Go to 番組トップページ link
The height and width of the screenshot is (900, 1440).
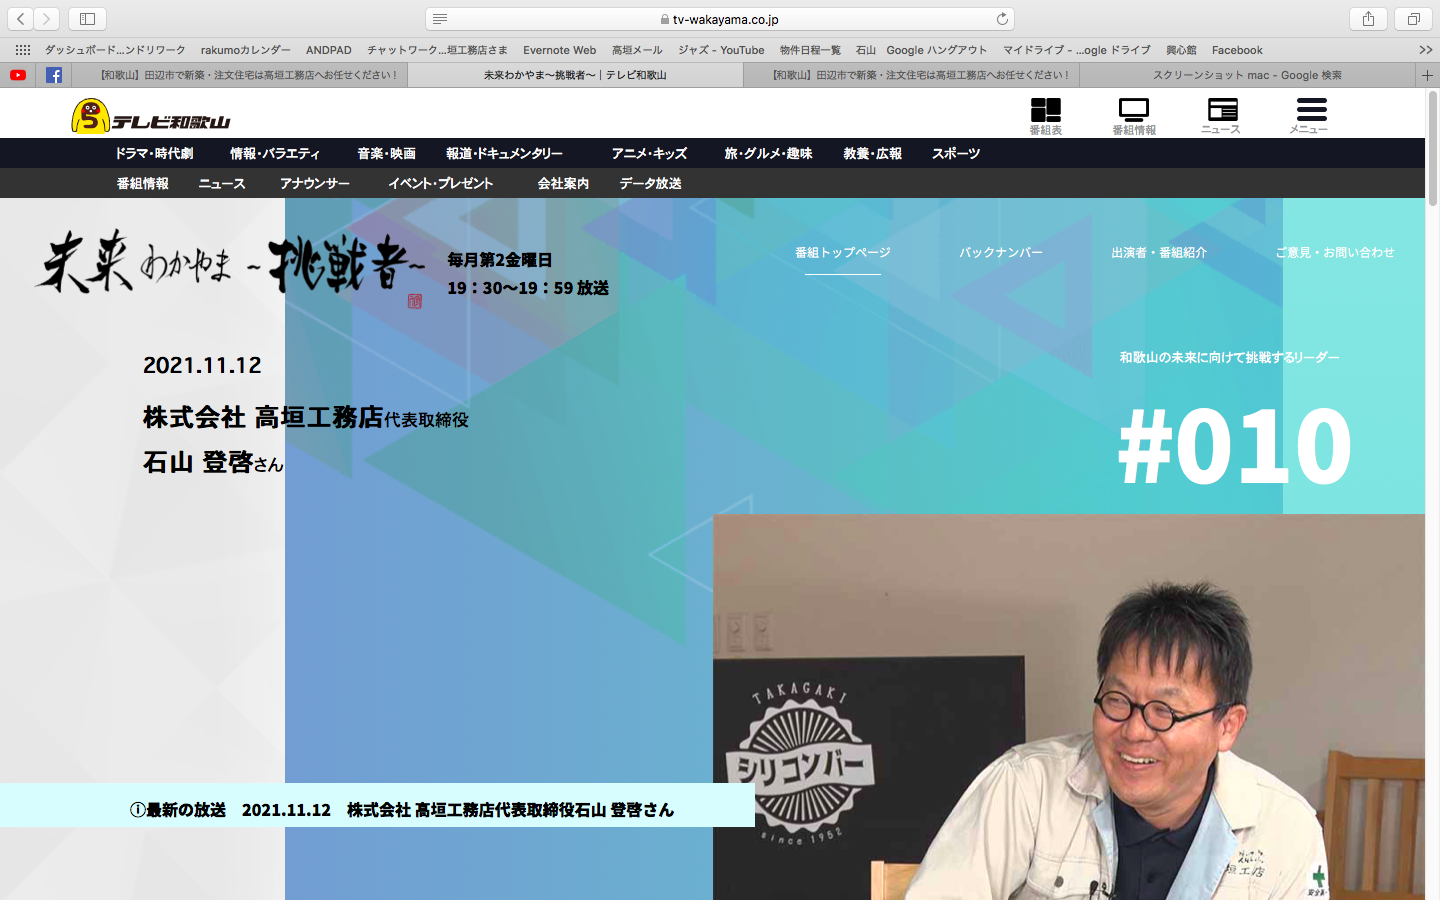pos(843,253)
